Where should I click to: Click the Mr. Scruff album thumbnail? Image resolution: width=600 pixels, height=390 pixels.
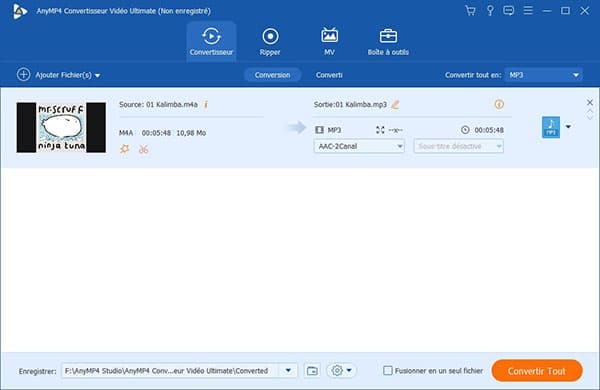coord(61,127)
